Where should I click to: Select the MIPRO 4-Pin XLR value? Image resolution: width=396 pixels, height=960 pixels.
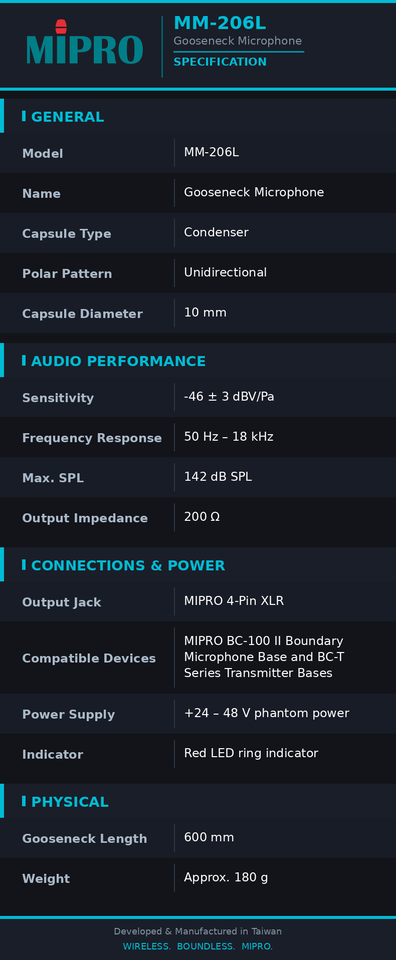234,601
